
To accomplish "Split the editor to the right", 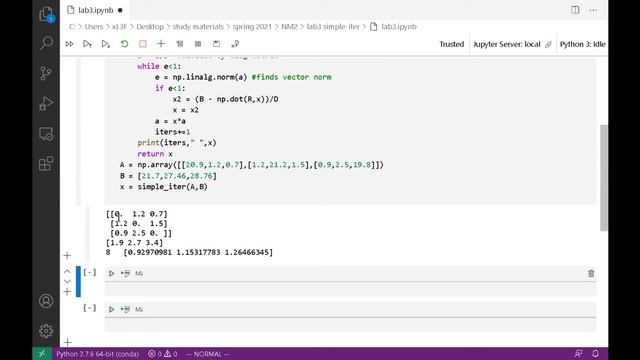I will point(575,10).
